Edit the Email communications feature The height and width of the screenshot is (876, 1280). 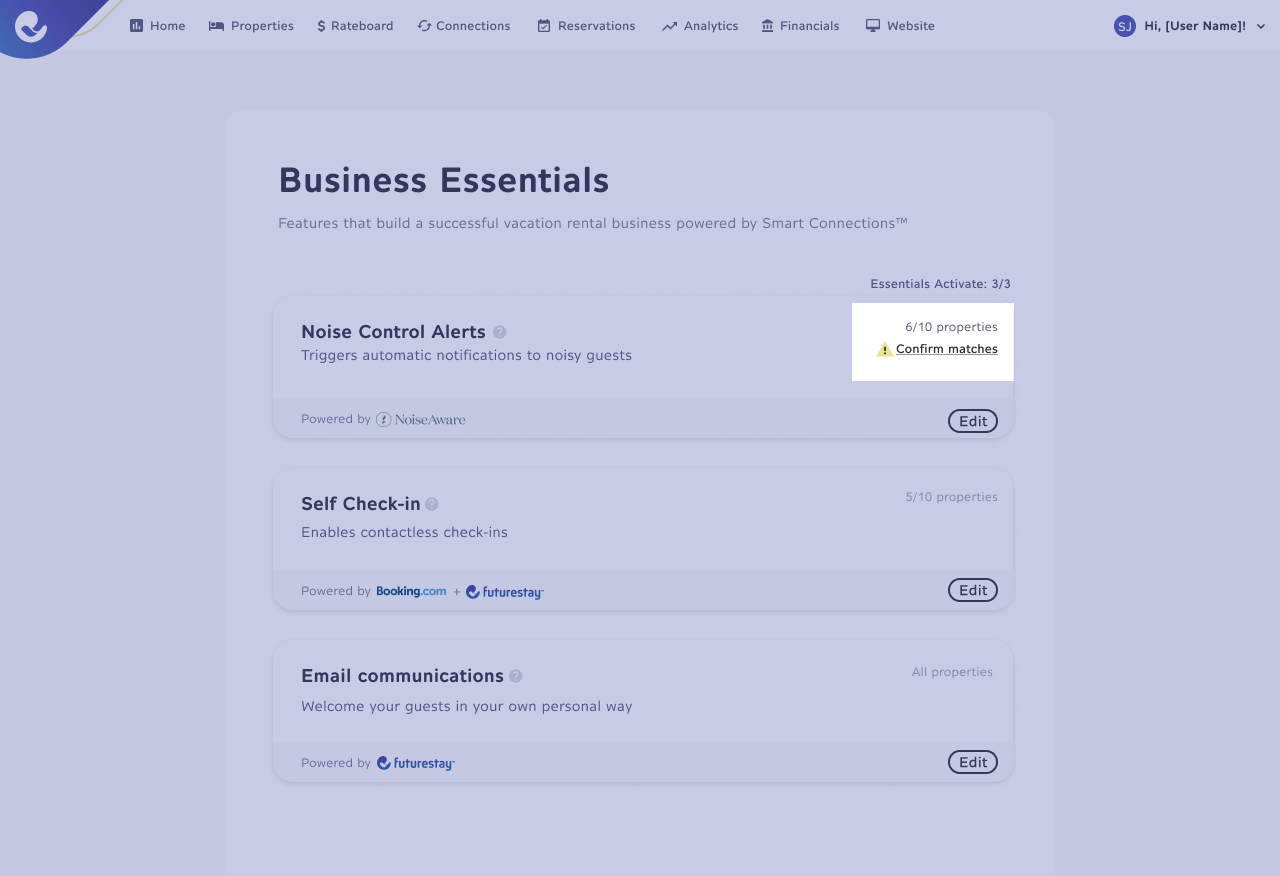point(973,762)
